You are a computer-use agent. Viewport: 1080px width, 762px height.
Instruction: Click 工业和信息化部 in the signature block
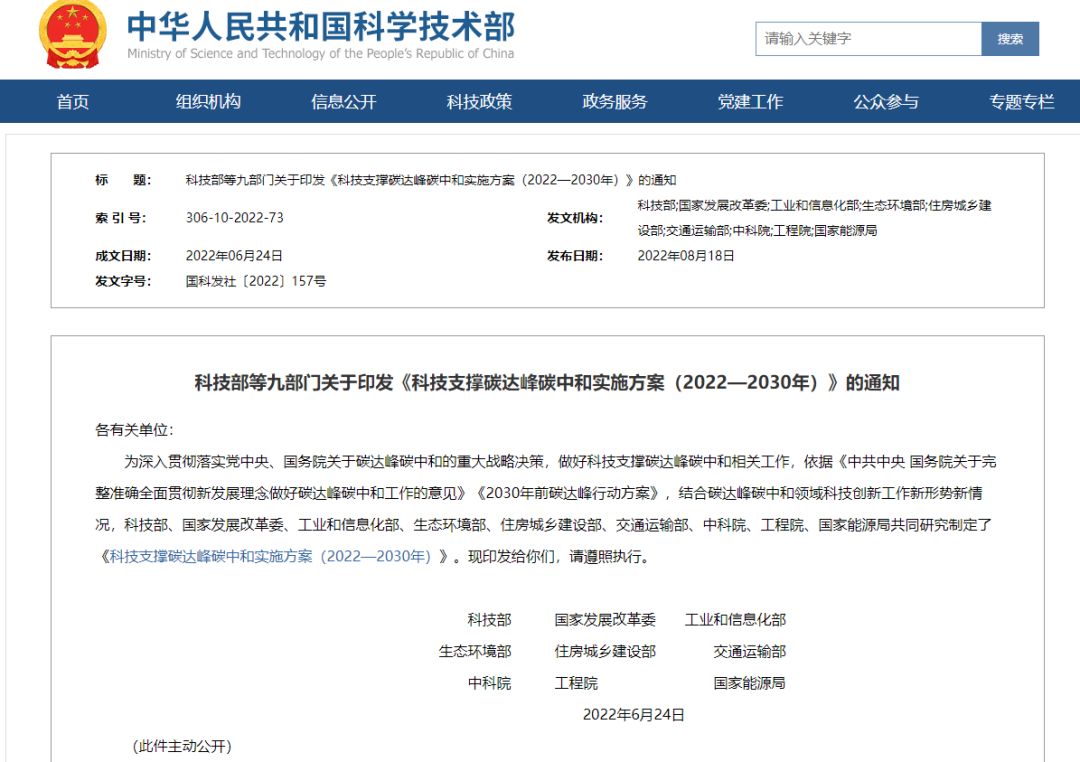735,620
